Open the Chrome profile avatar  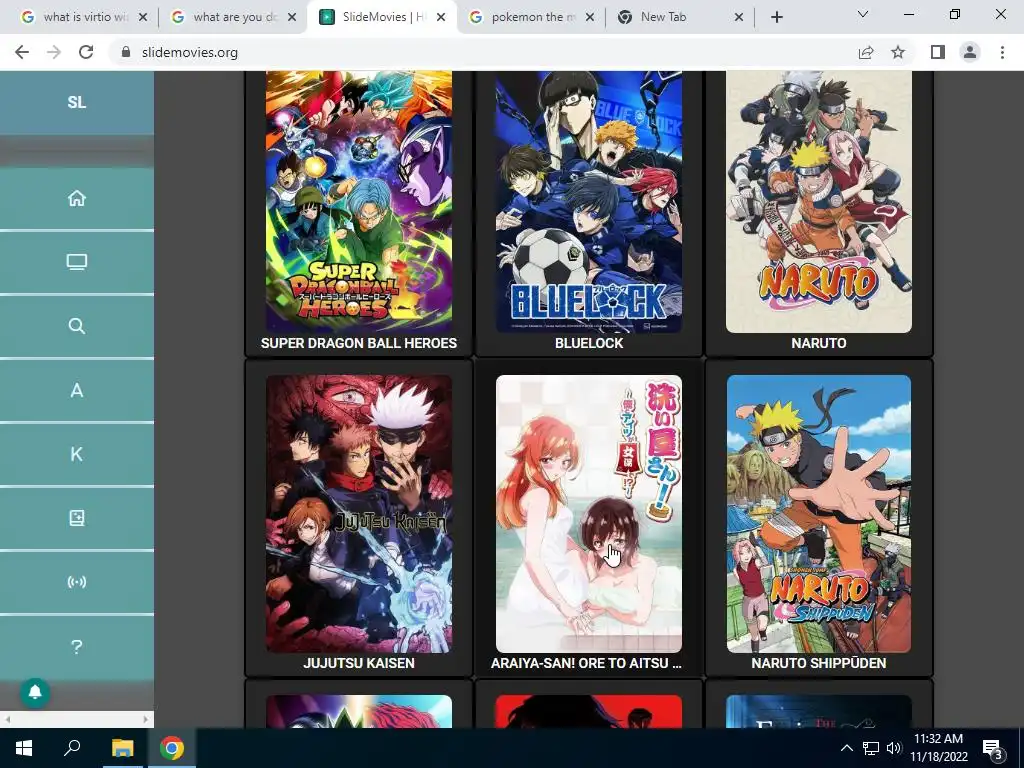[x=970, y=52]
